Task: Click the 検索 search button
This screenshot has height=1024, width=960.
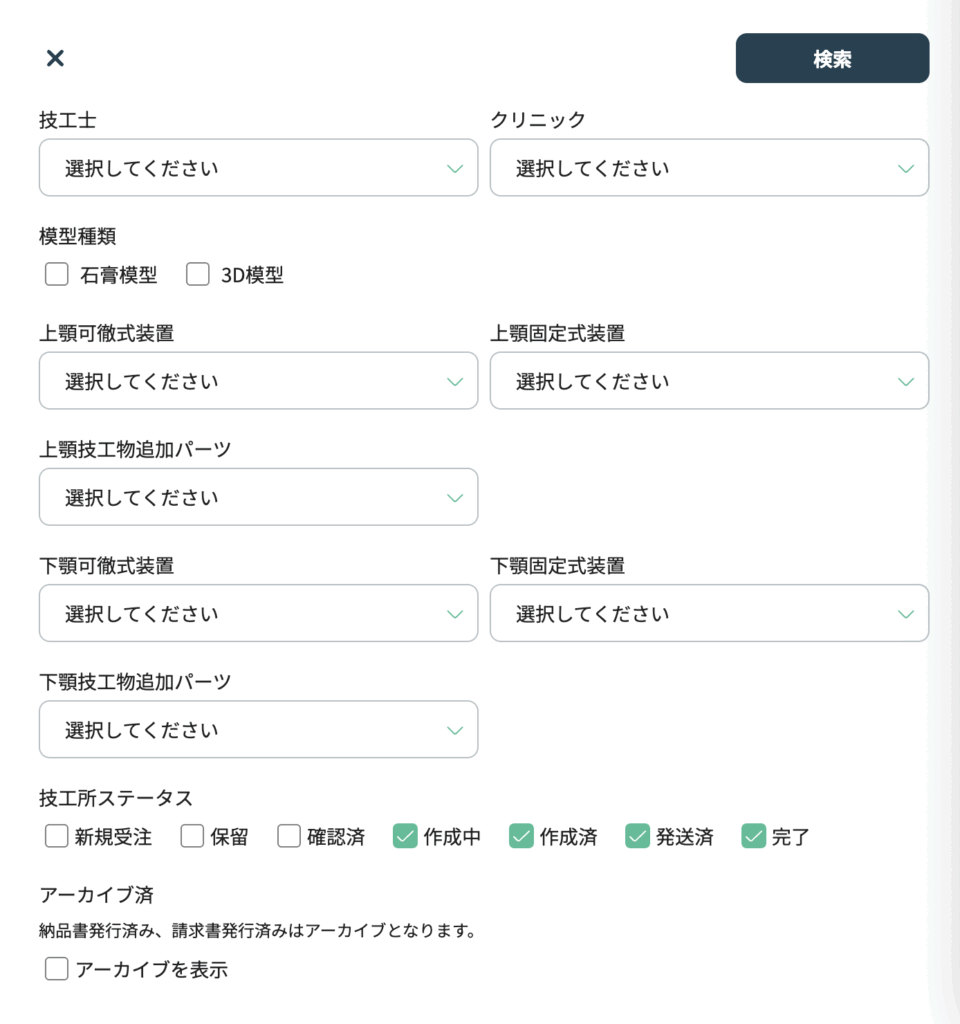Action: pyautogui.click(x=832, y=59)
